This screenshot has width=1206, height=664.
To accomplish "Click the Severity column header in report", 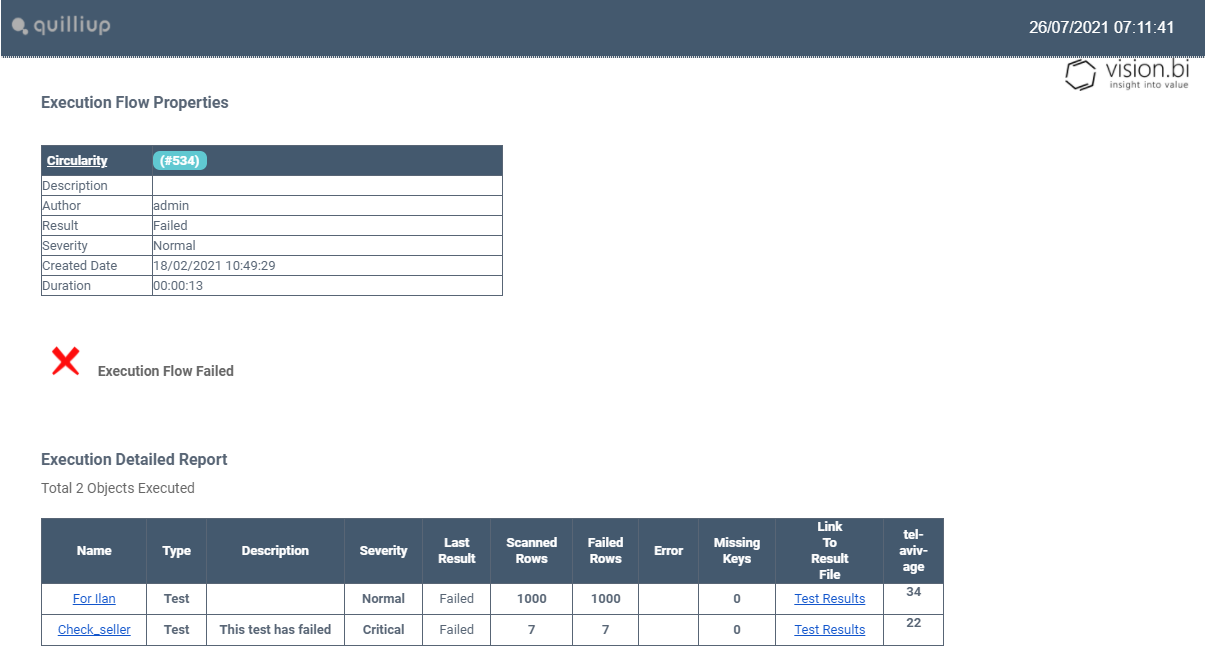I will tap(383, 551).
